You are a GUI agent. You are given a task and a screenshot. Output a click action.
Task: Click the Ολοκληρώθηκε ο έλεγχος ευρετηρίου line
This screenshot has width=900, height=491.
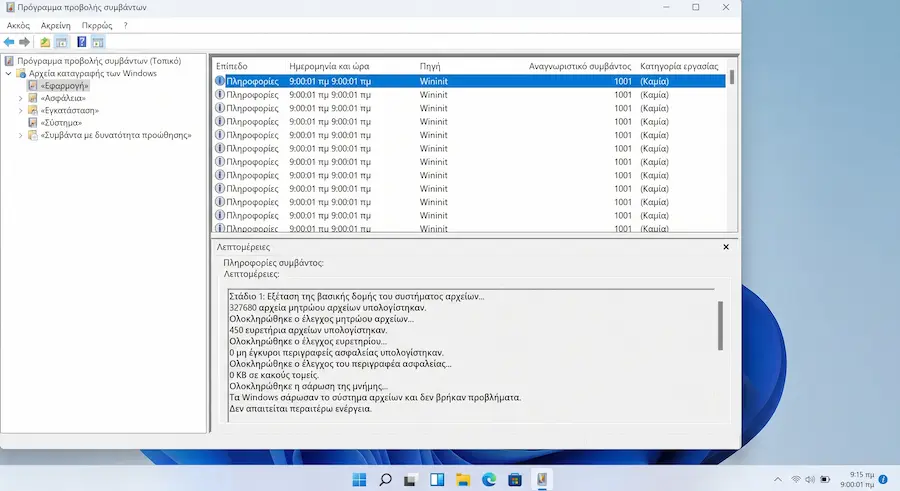point(308,342)
